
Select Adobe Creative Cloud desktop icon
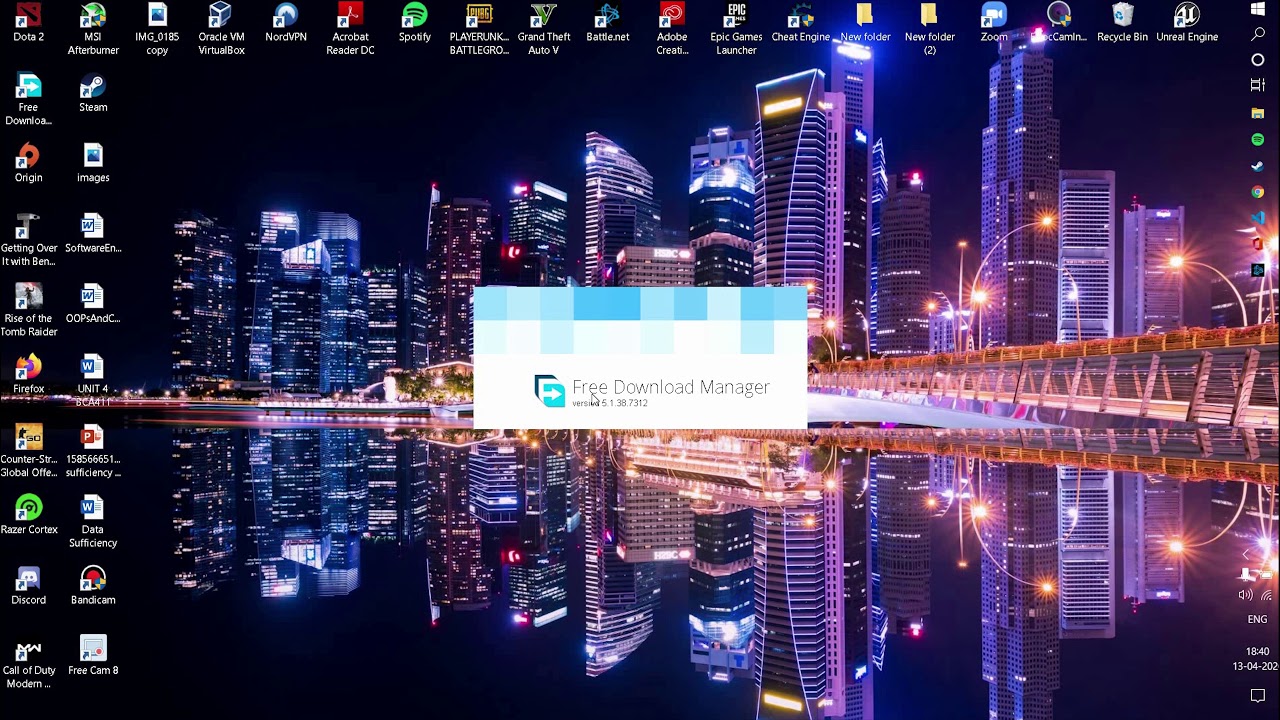point(672,30)
